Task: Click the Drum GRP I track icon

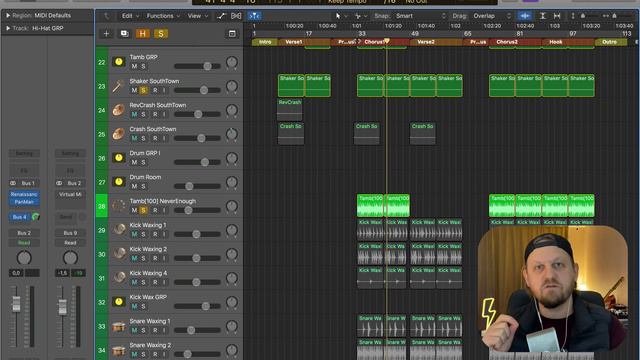Action: click(119, 158)
